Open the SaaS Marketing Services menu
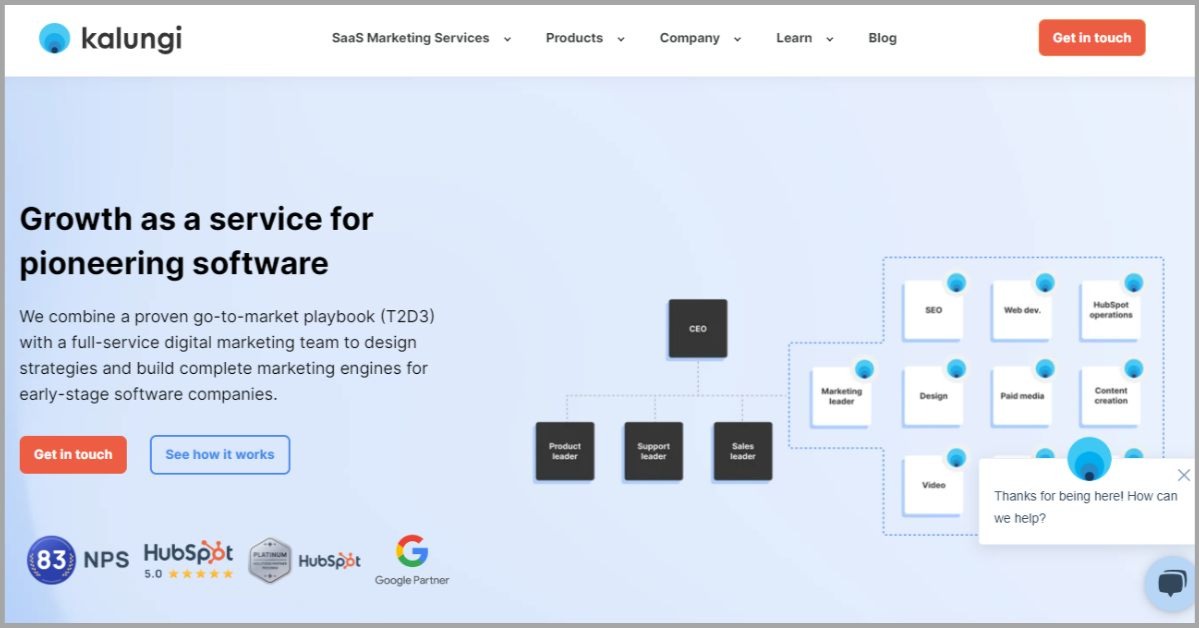1199x628 pixels. 411,38
